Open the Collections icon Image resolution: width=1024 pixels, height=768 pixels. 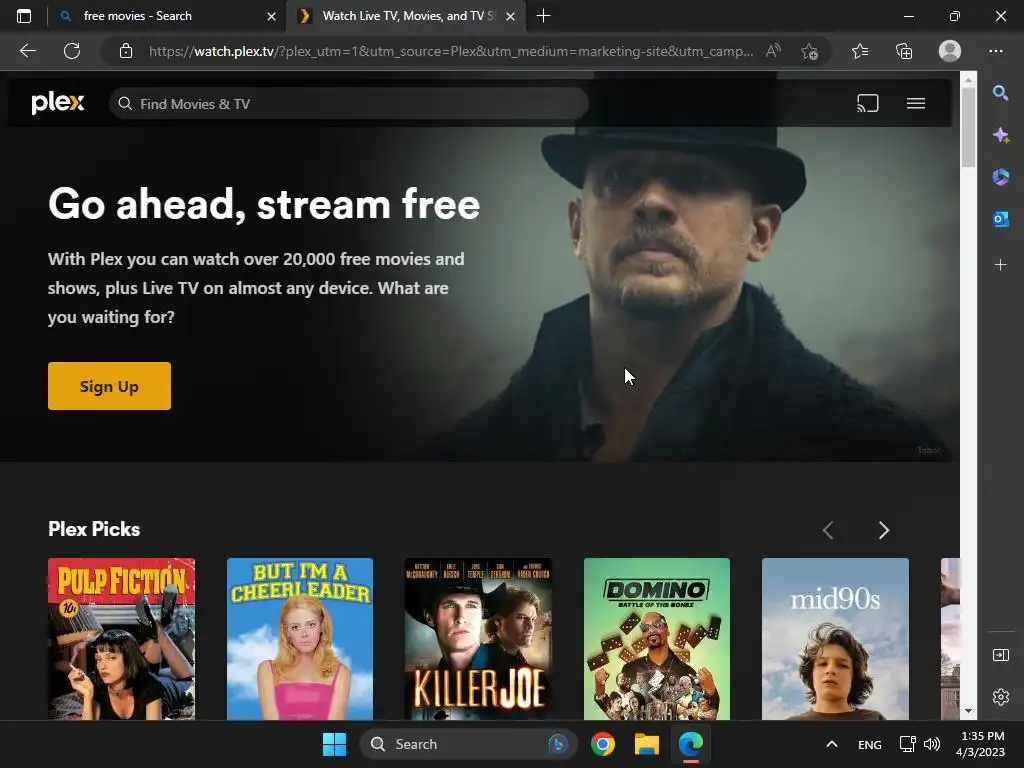pyautogui.click(x=904, y=51)
